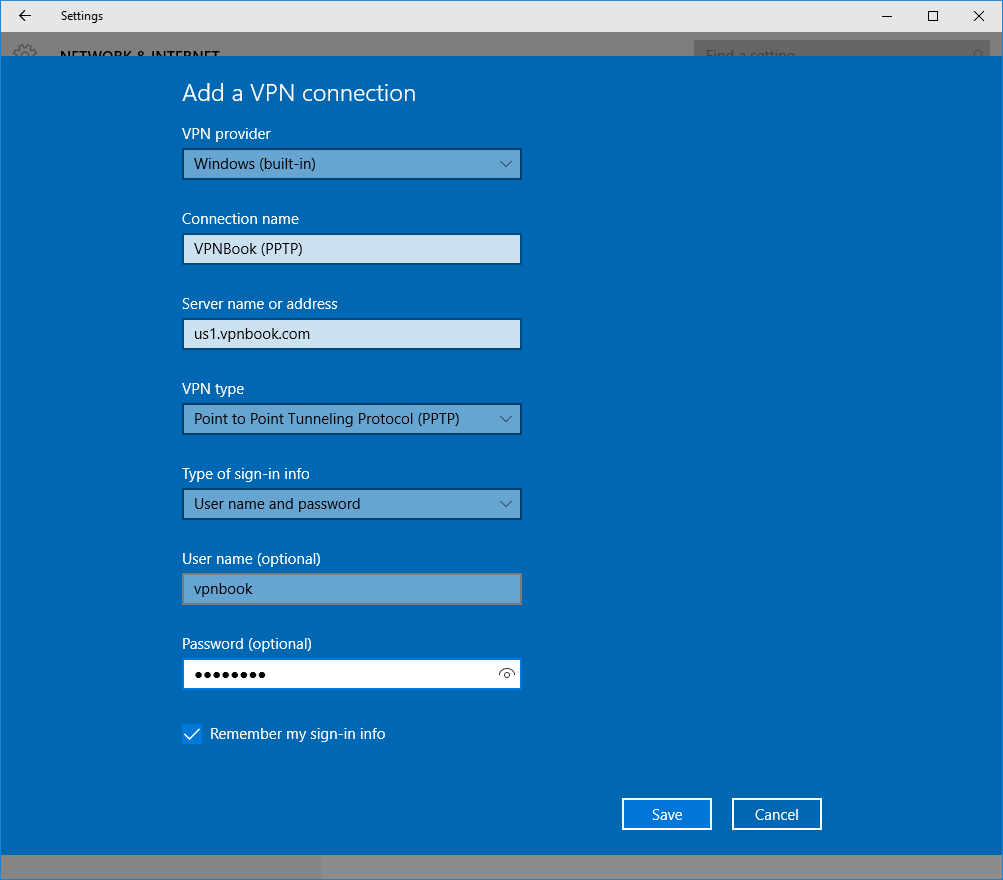Click the search magnifier in Find a setting
The image size is (1003, 880).
pyautogui.click(x=978, y=53)
